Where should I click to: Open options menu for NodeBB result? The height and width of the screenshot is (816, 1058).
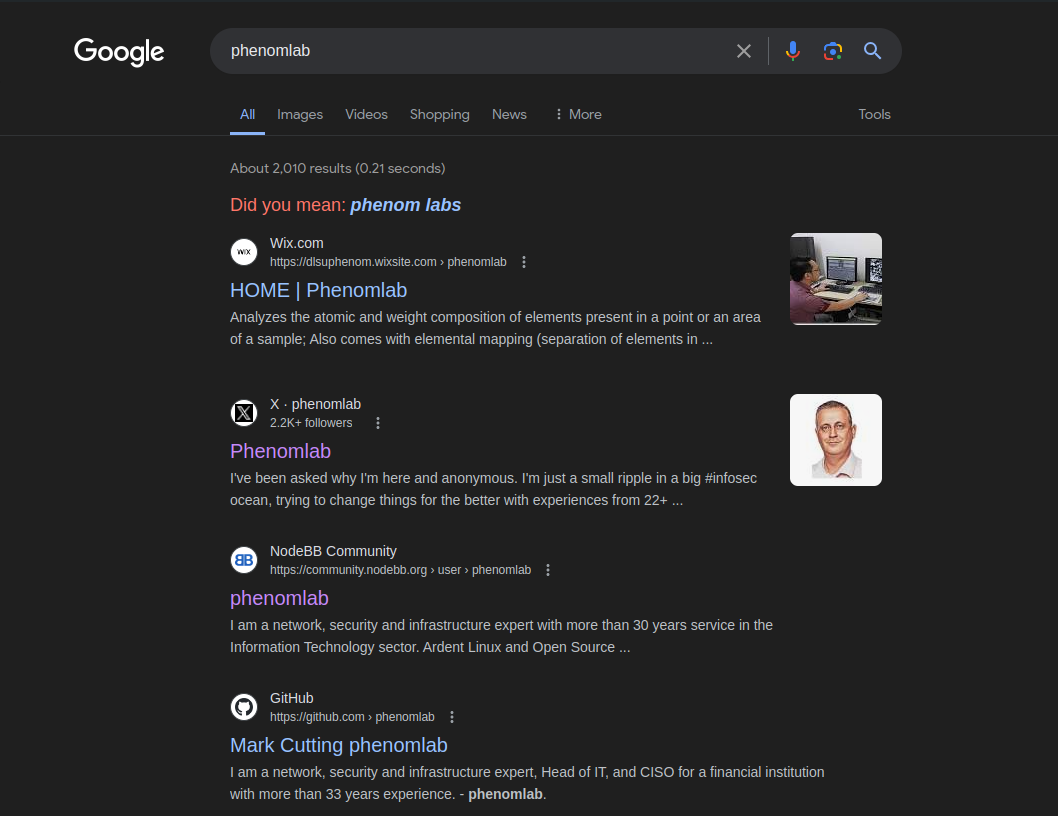(x=548, y=570)
